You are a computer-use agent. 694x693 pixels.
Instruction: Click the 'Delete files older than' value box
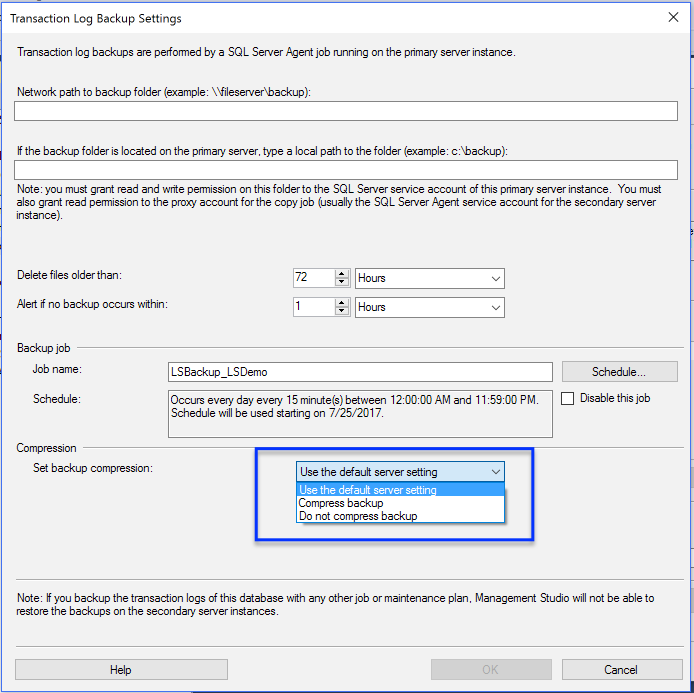tap(312, 278)
